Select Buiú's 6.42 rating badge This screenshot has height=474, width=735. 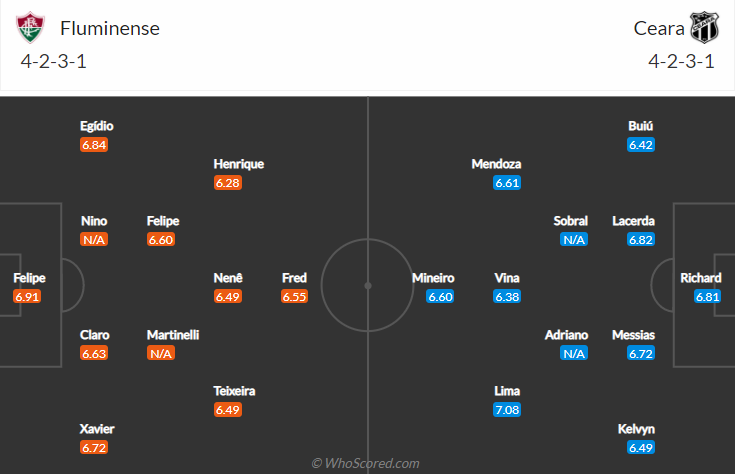click(x=641, y=145)
